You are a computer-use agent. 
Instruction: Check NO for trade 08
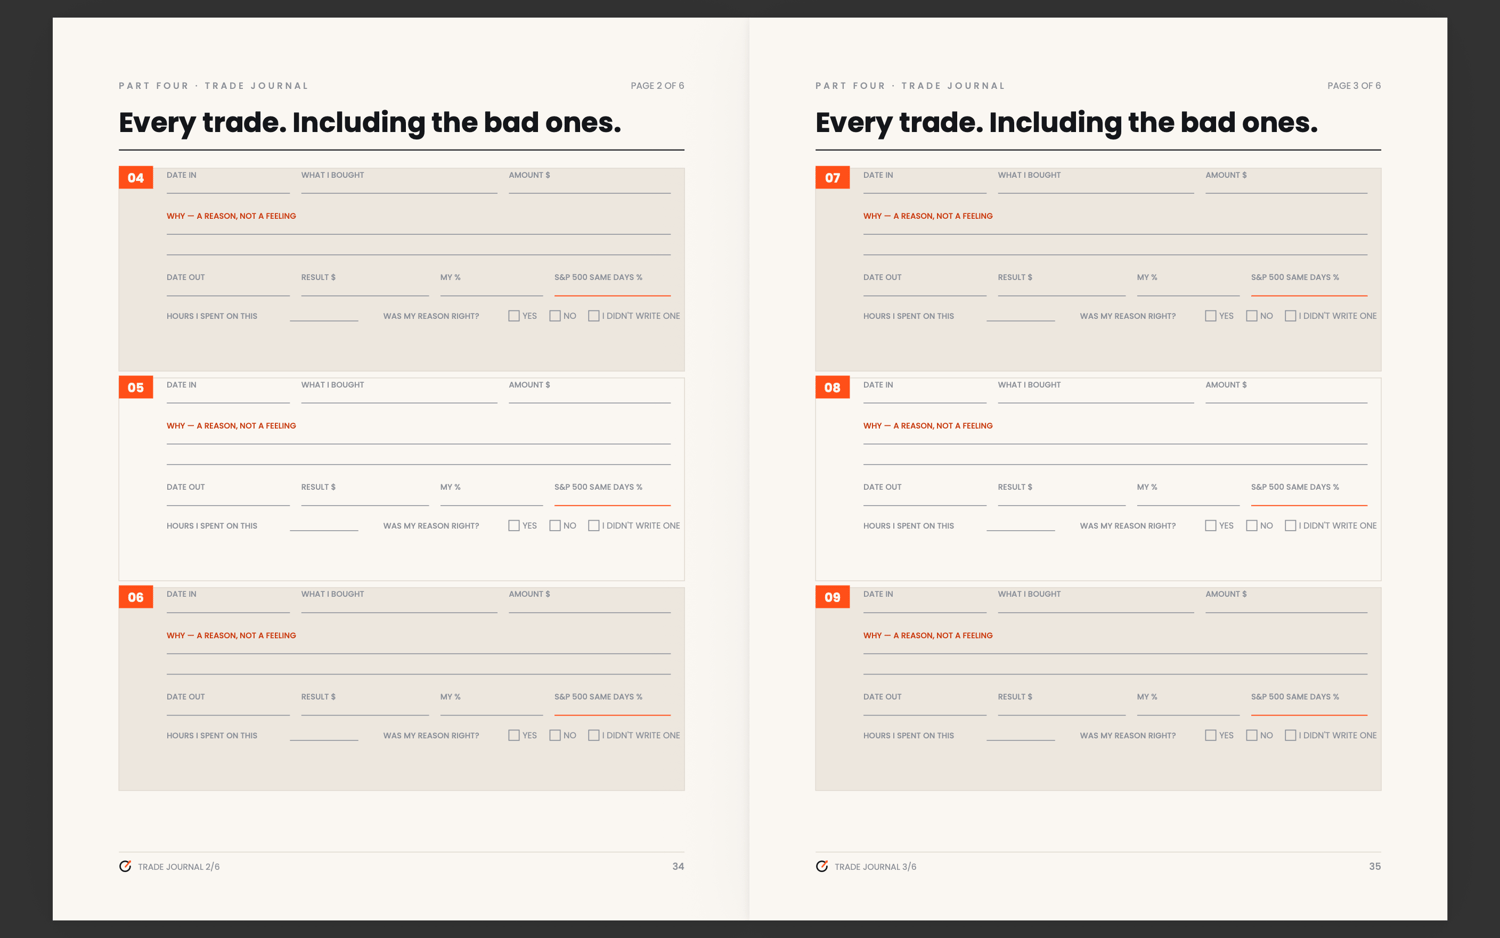[x=1252, y=526]
